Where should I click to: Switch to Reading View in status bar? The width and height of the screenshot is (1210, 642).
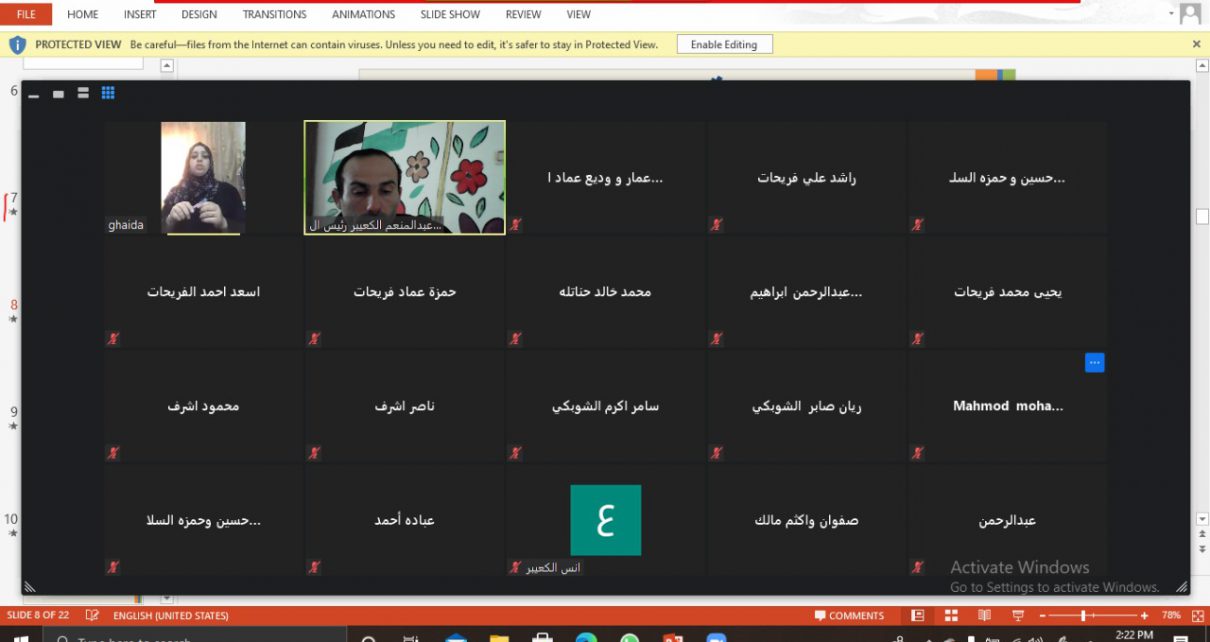tap(984, 616)
